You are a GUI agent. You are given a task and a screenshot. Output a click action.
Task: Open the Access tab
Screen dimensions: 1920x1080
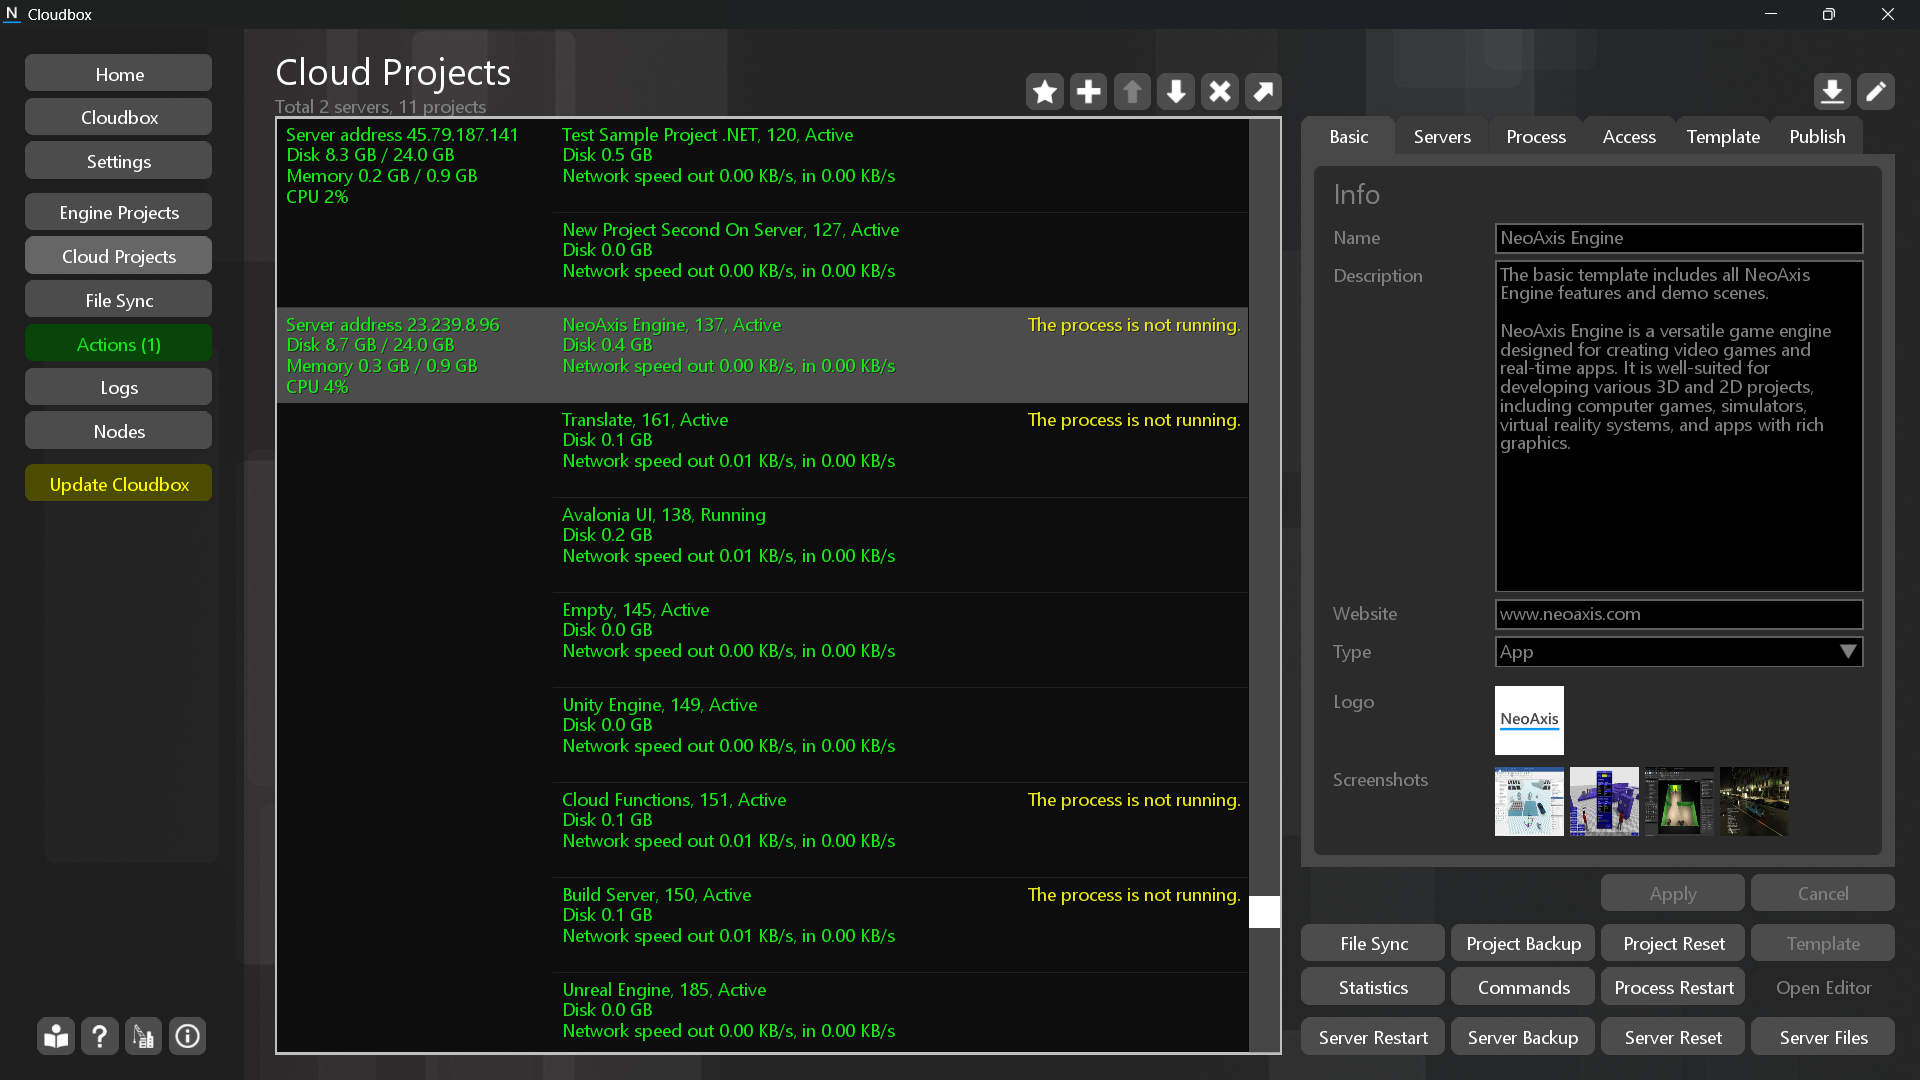click(x=1629, y=137)
